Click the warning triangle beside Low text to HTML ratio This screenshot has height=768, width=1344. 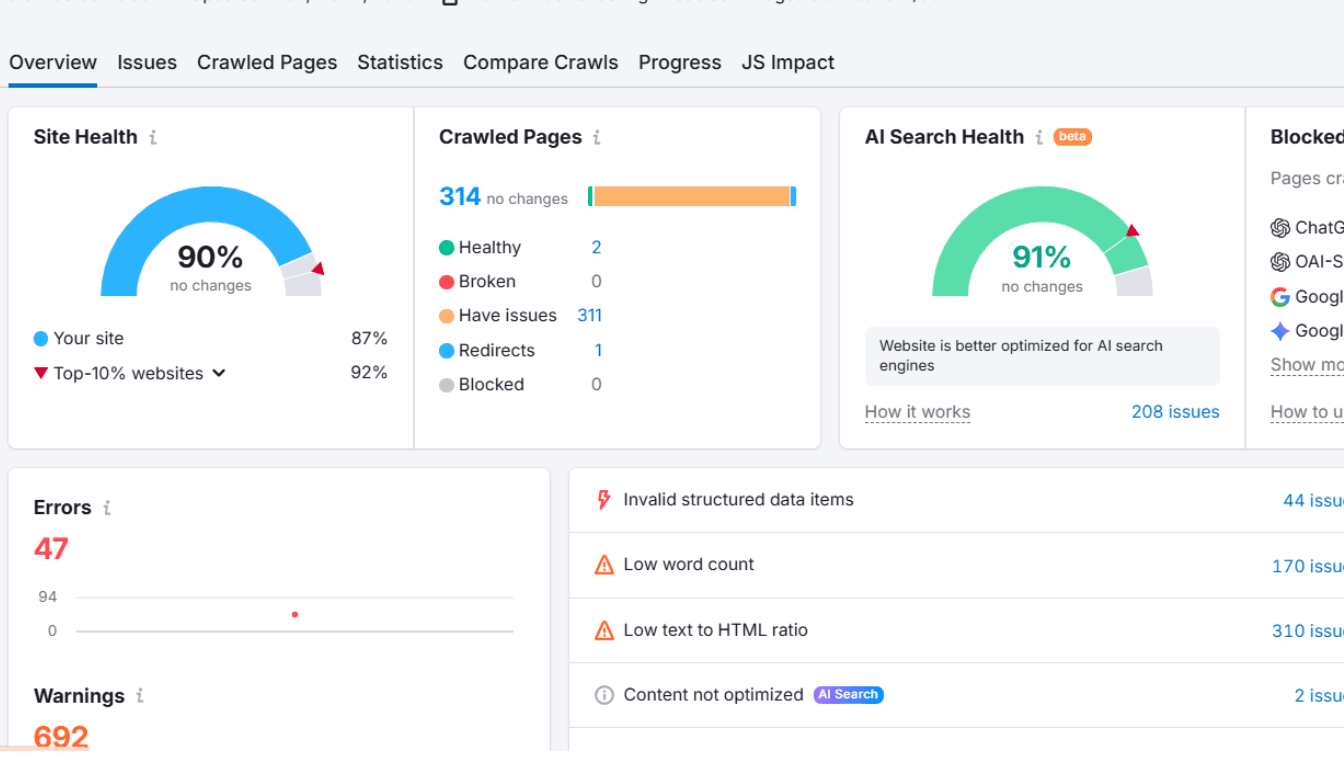(x=604, y=631)
